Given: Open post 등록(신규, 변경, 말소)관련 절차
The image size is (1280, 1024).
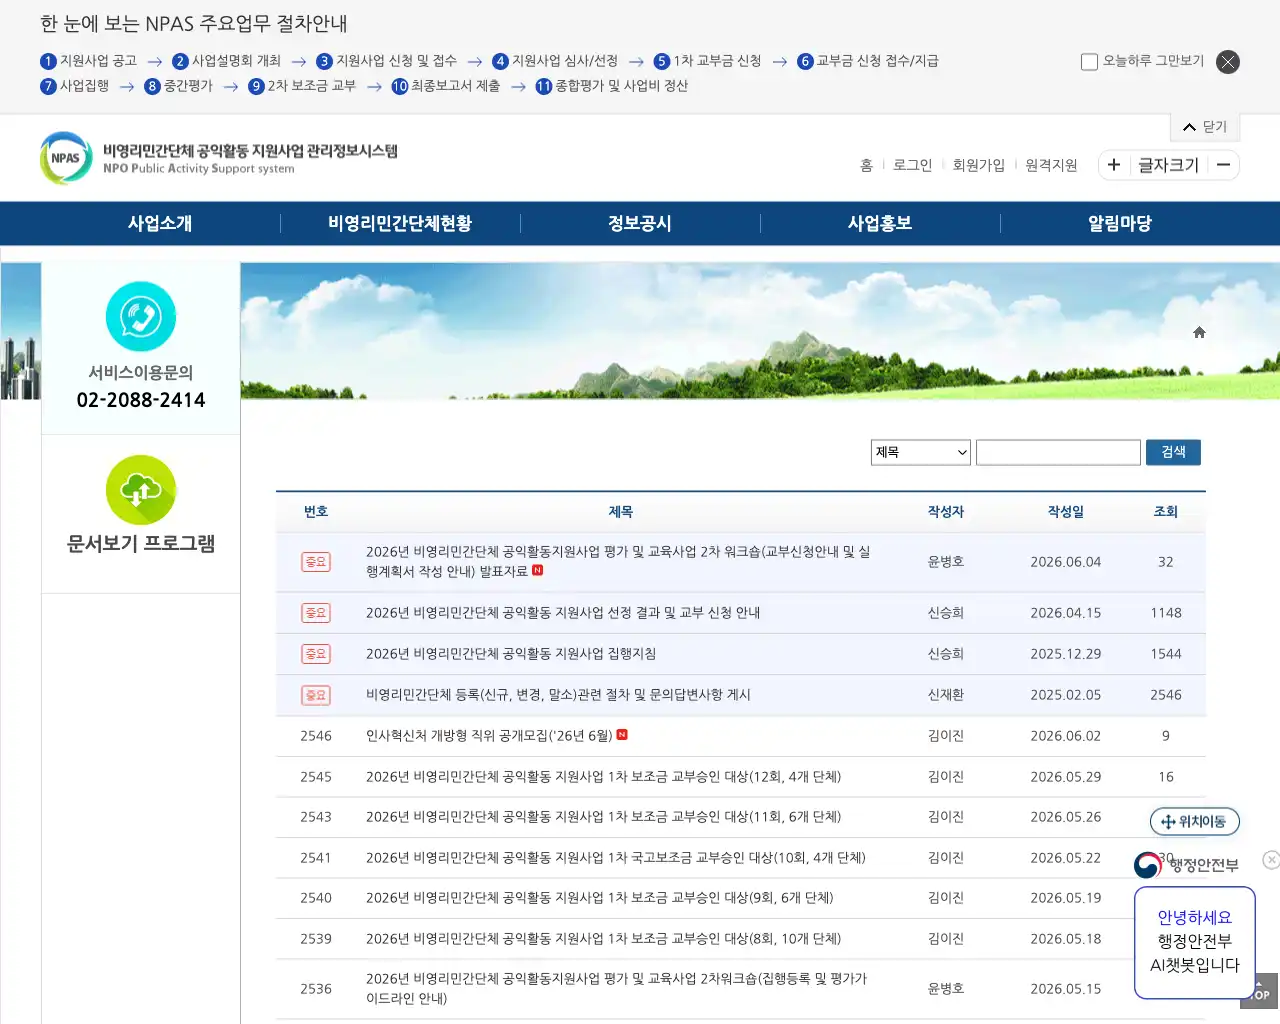Looking at the screenshot, I should pyautogui.click(x=558, y=695).
